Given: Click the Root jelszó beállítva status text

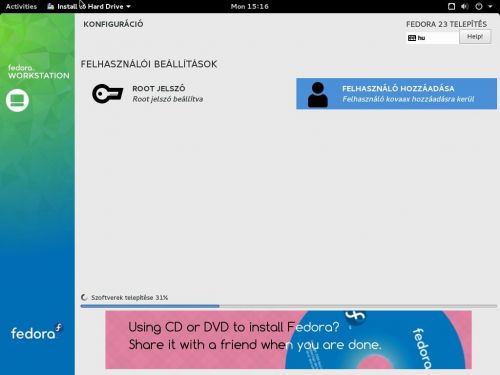Looking at the screenshot, I should click(168, 99).
